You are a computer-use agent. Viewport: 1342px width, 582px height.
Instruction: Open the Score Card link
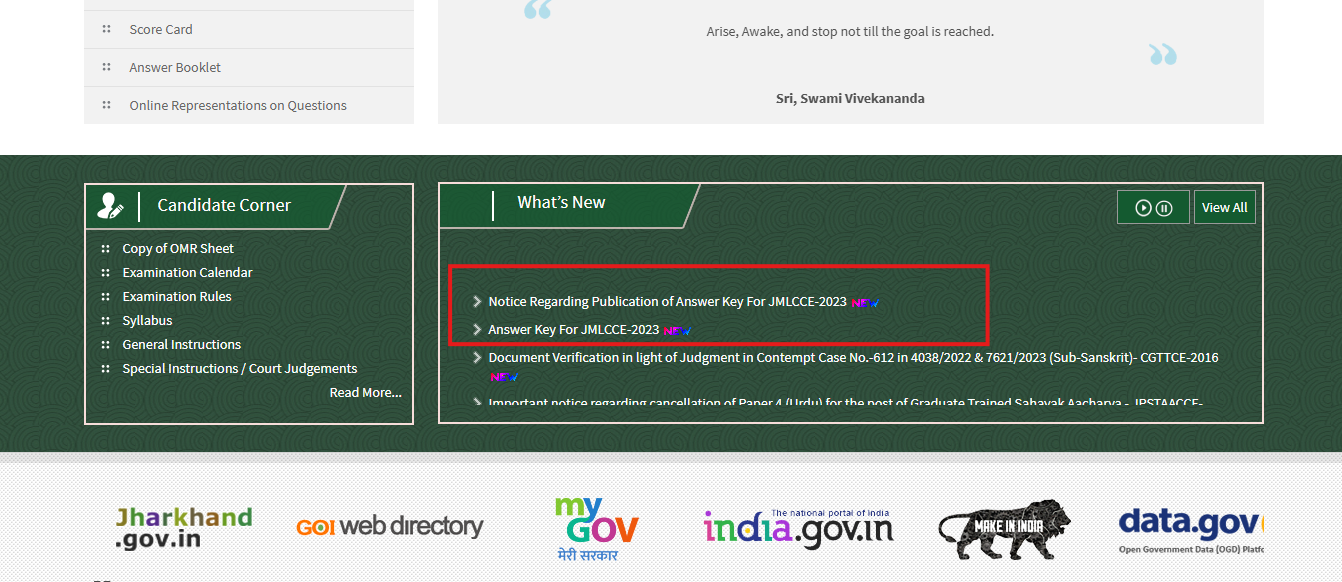(160, 29)
